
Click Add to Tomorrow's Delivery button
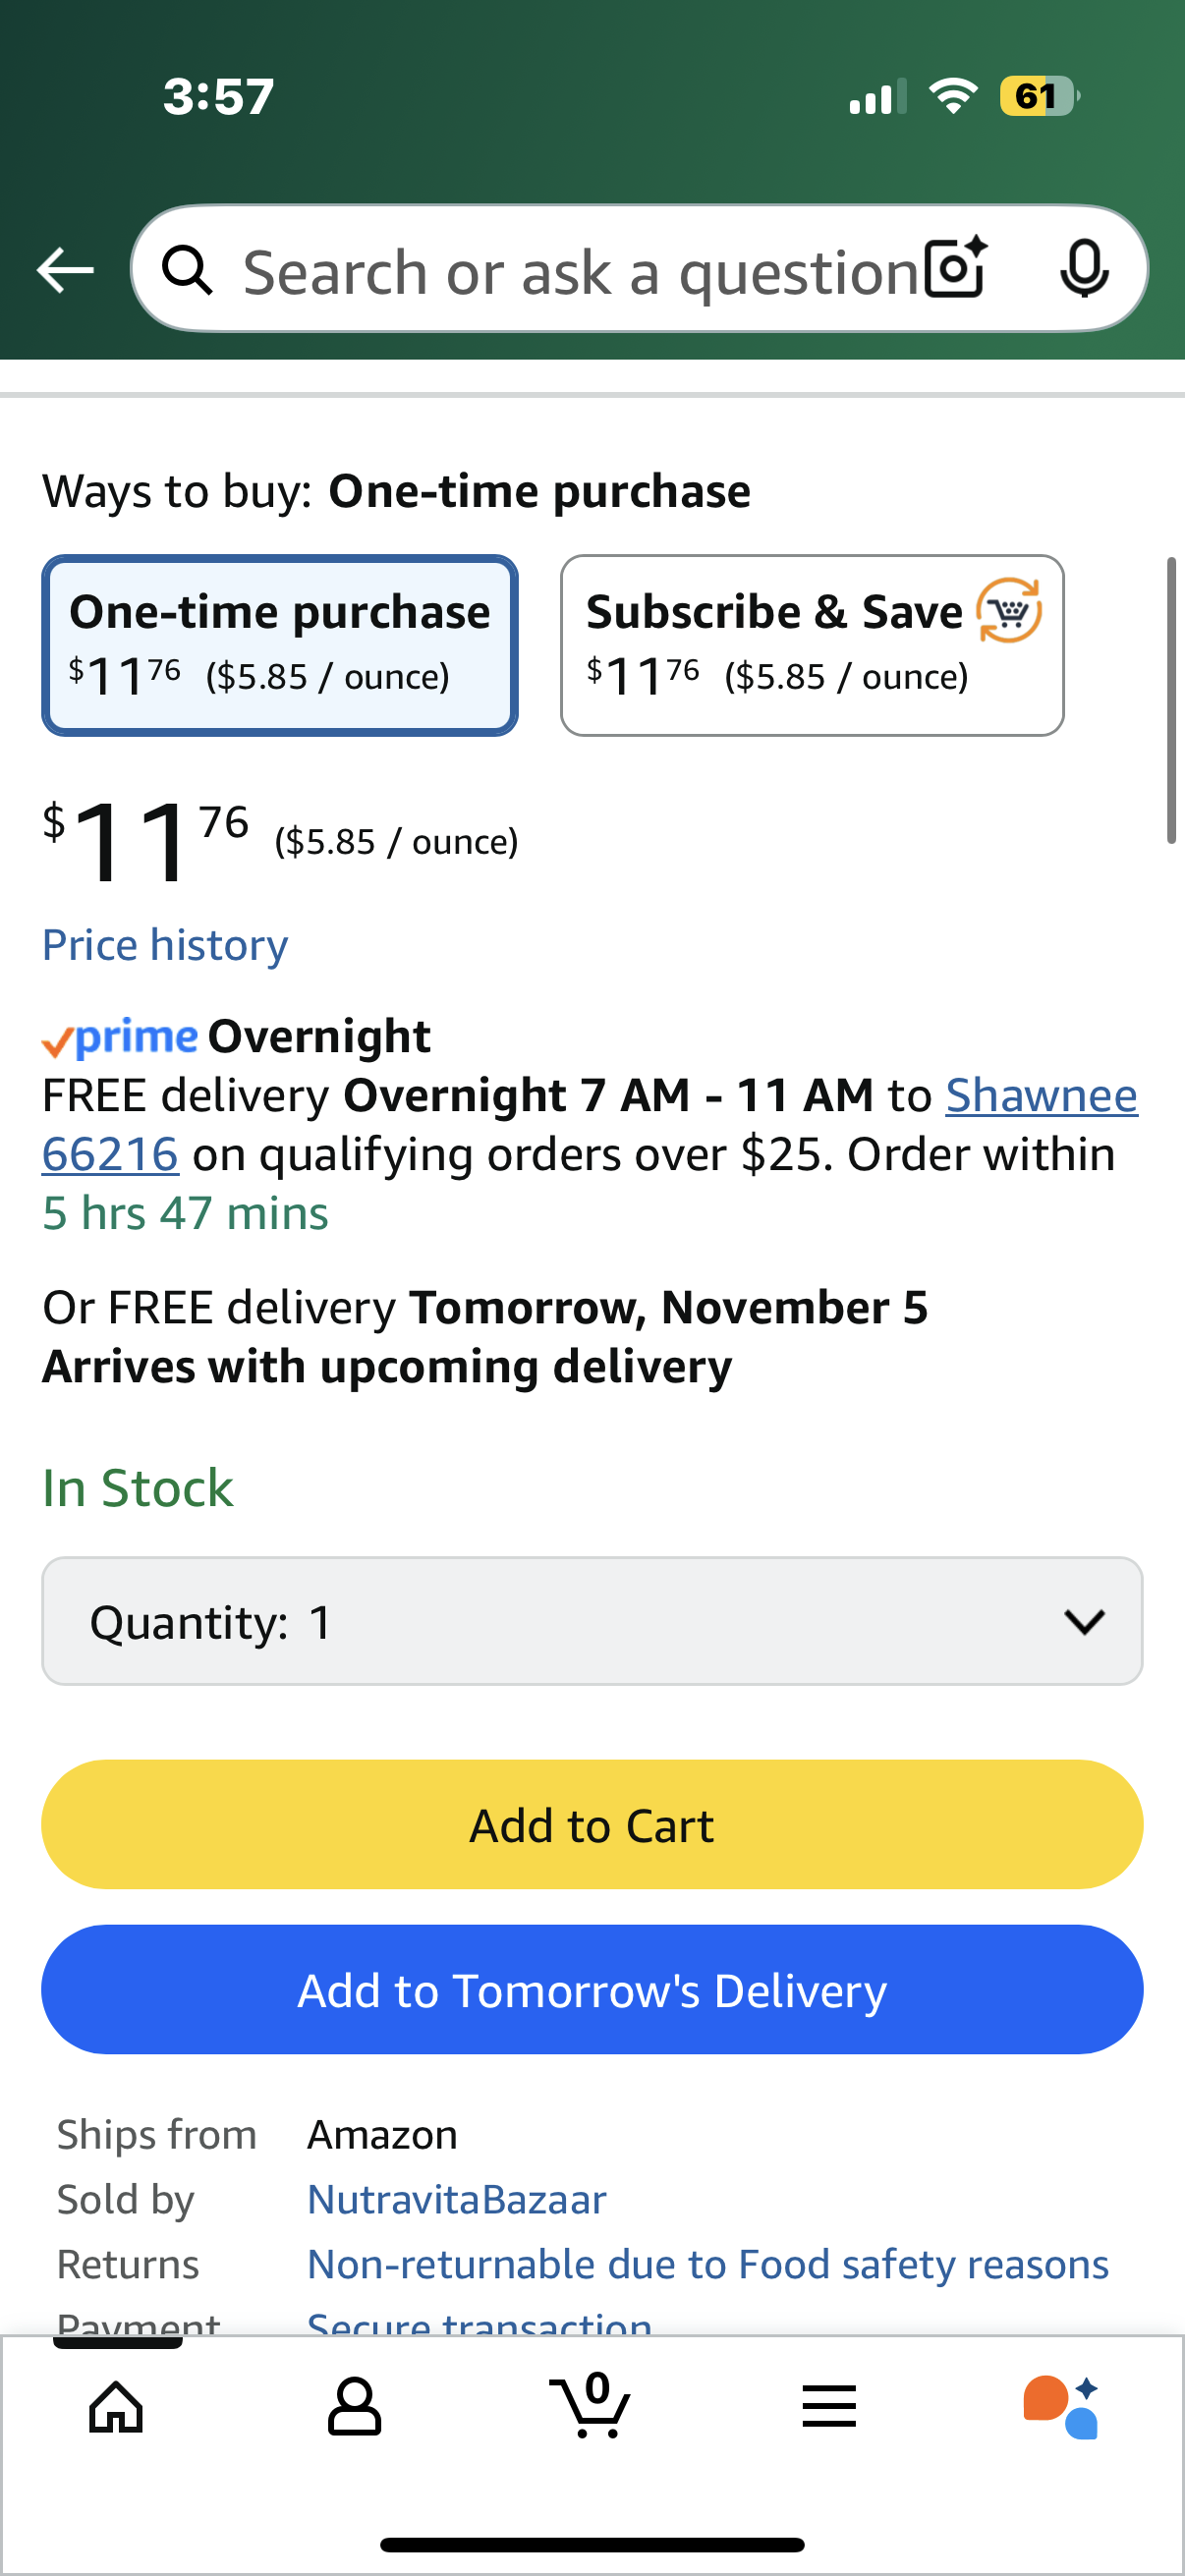point(592,1989)
